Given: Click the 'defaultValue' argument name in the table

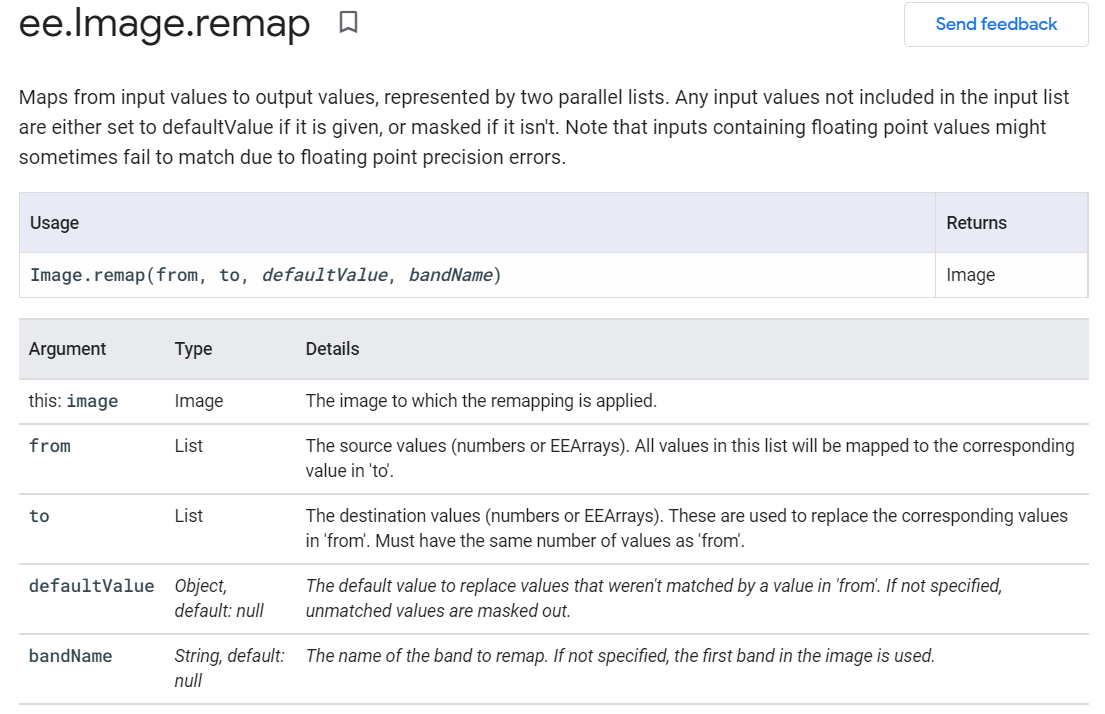Looking at the screenshot, I should tap(91, 586).
